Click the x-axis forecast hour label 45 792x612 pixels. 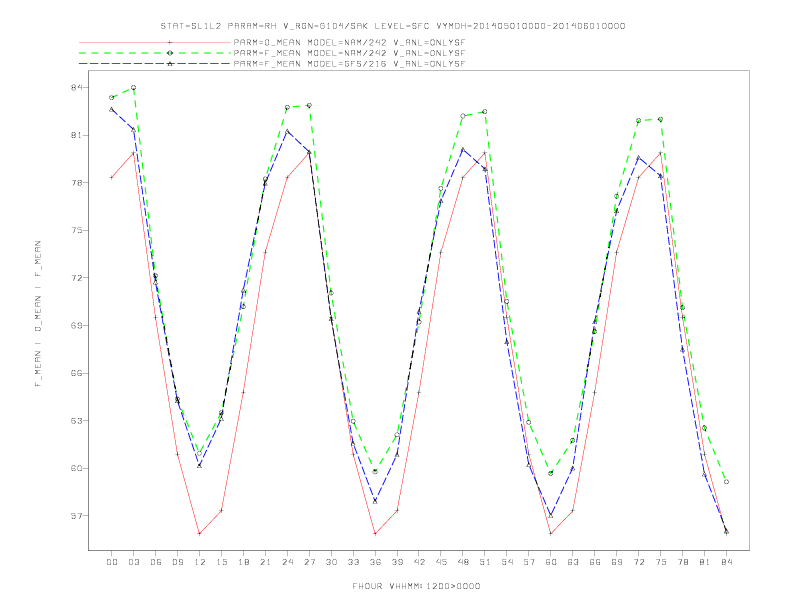pyautogui.click(x=441, y=562)
